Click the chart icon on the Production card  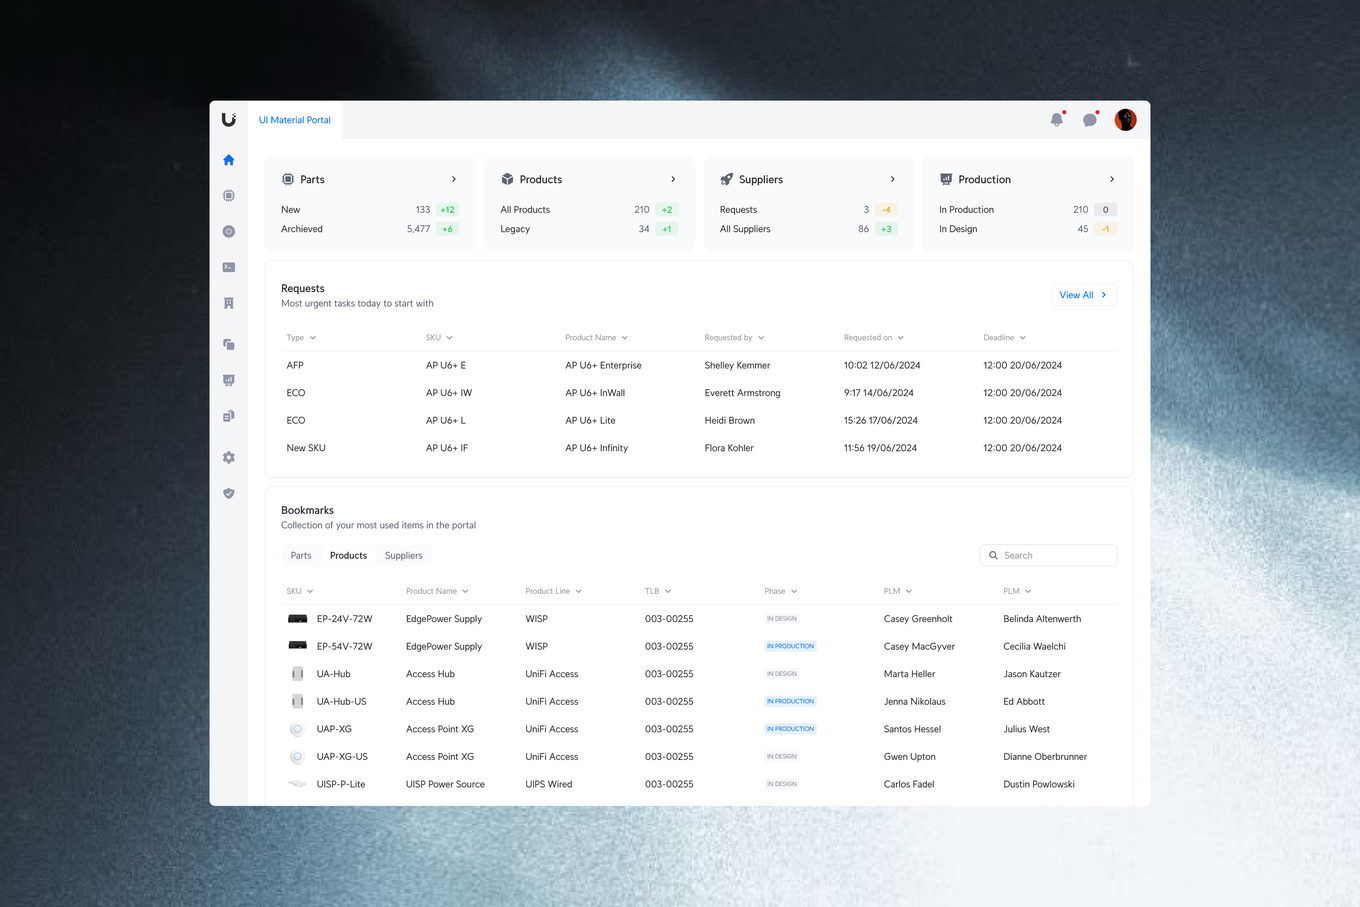tap(946, 179)
